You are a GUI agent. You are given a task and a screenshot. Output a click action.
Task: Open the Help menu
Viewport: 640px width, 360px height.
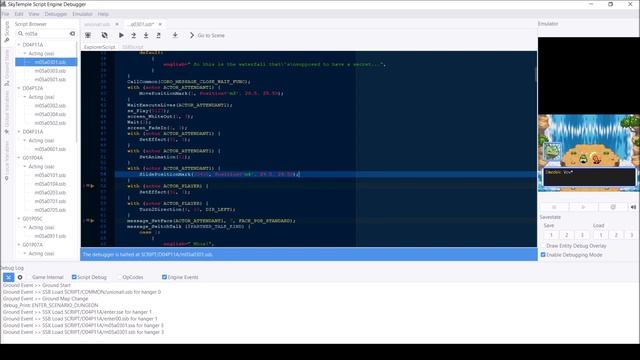(x=103, y=14)
